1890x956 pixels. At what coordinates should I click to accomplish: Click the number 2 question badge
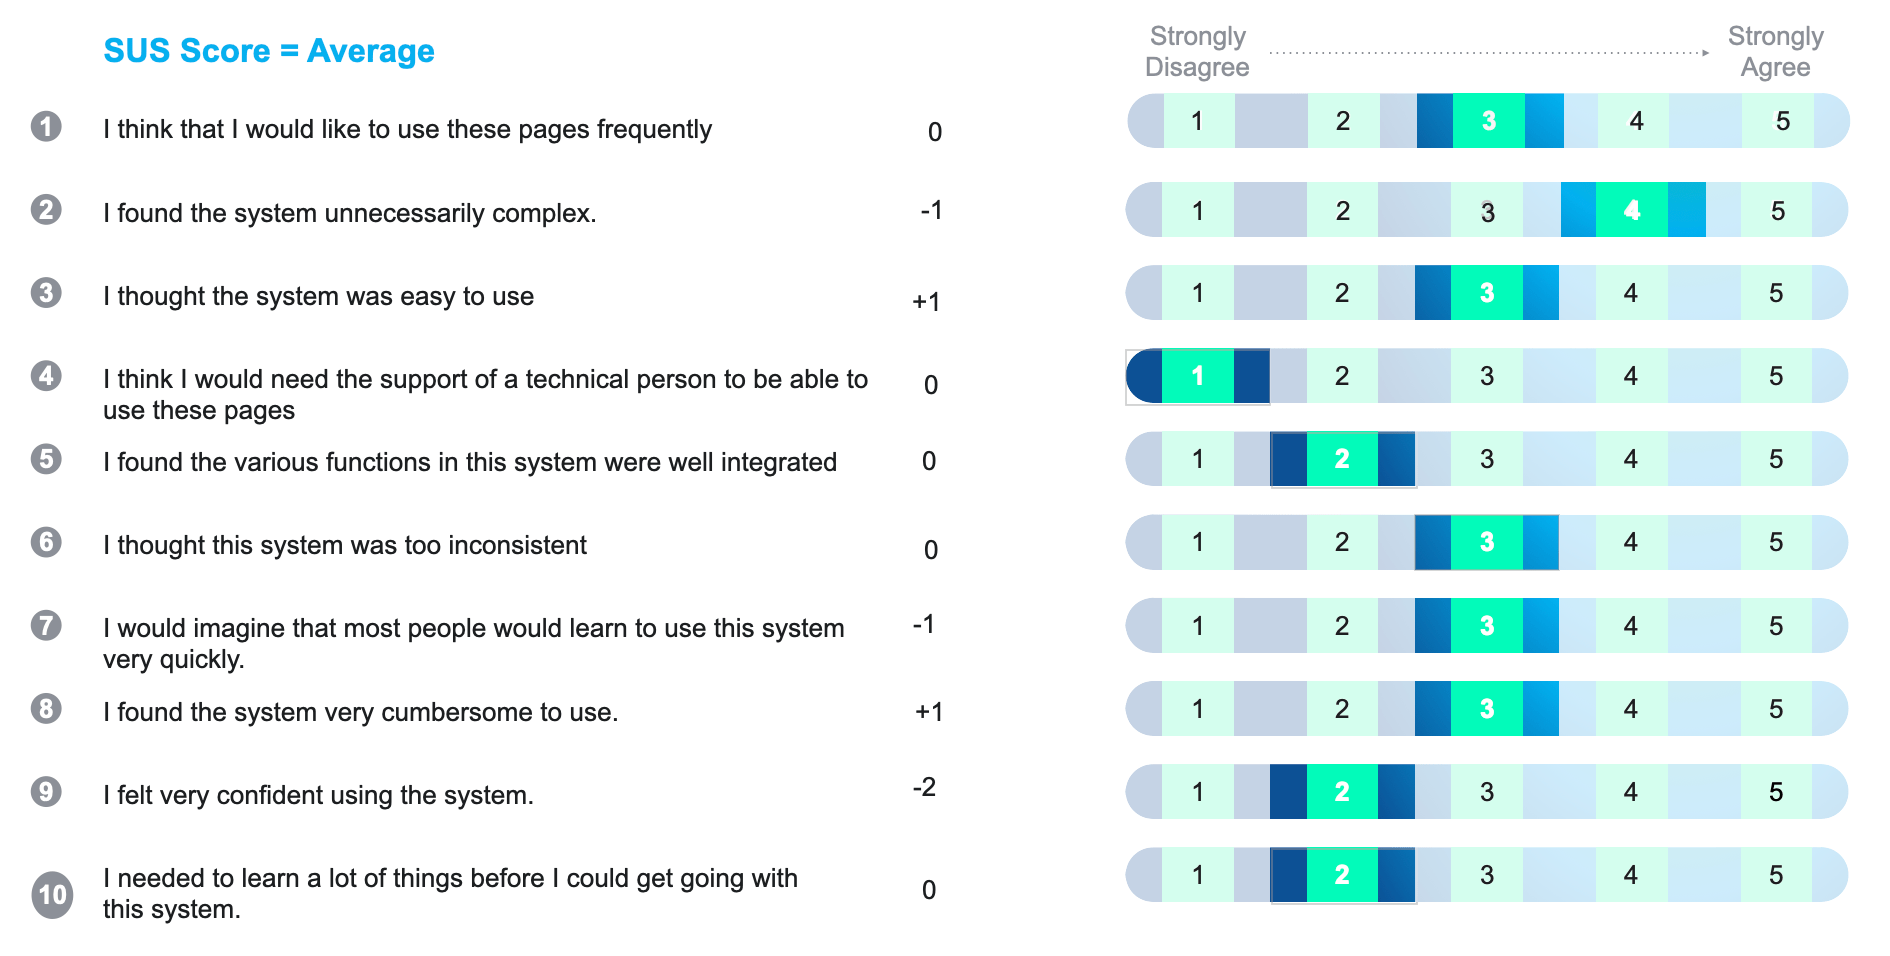(46, 210)
